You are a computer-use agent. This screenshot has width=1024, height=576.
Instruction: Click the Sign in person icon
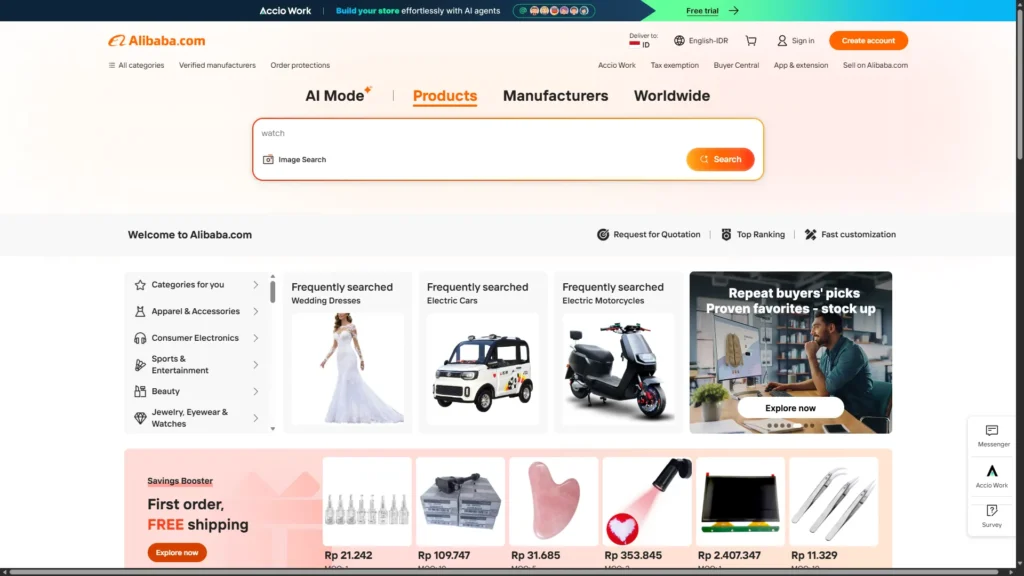(782, 40)
